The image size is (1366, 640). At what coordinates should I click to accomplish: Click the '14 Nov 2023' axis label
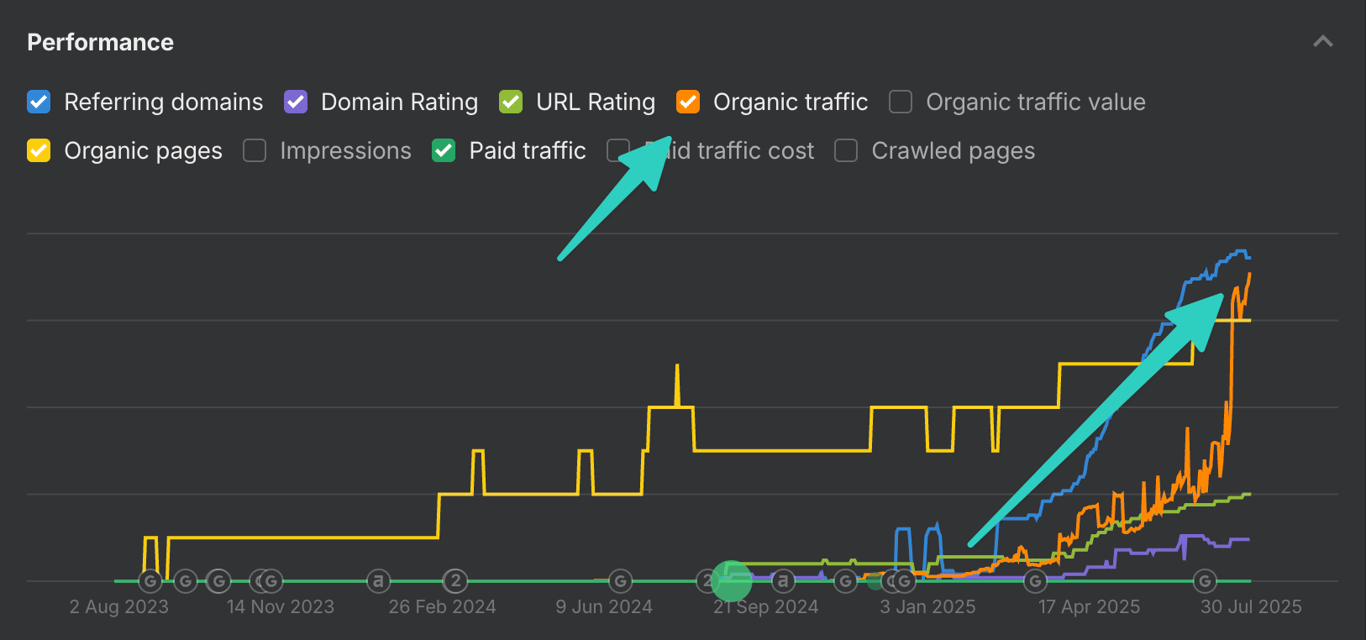click(x=280, y=607)
